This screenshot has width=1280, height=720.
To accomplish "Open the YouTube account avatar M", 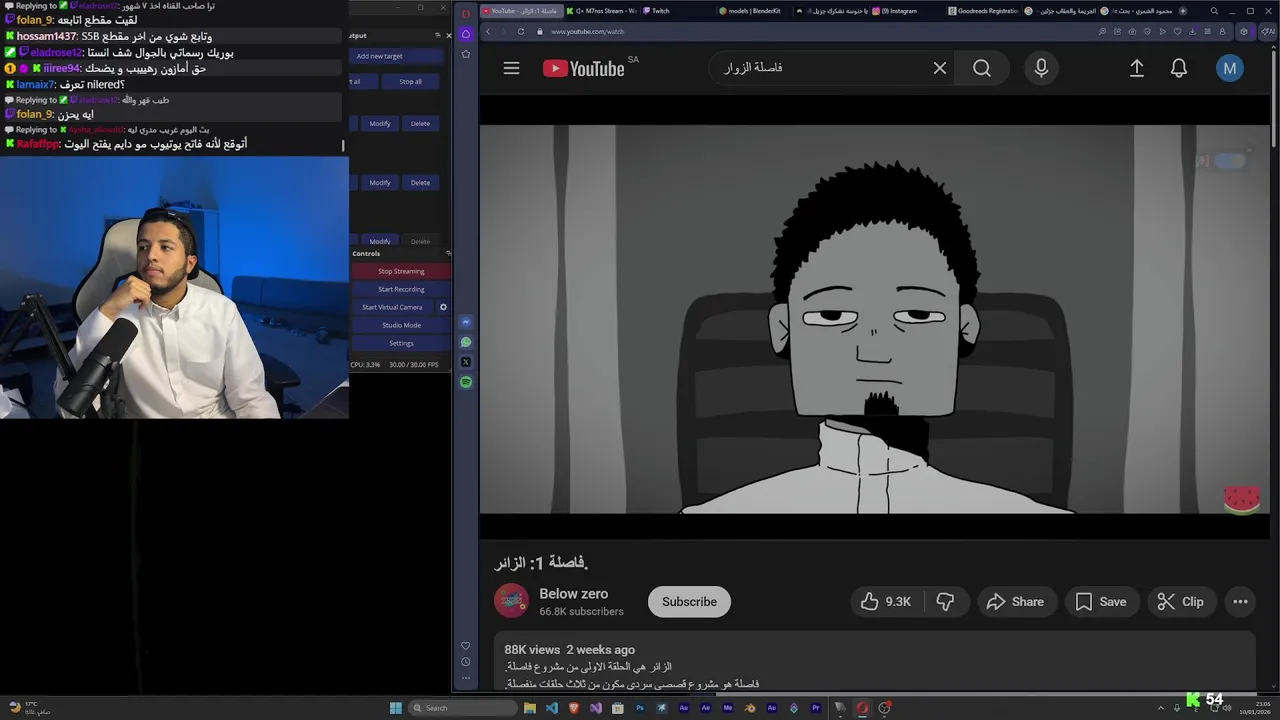I will [1229, 68].
